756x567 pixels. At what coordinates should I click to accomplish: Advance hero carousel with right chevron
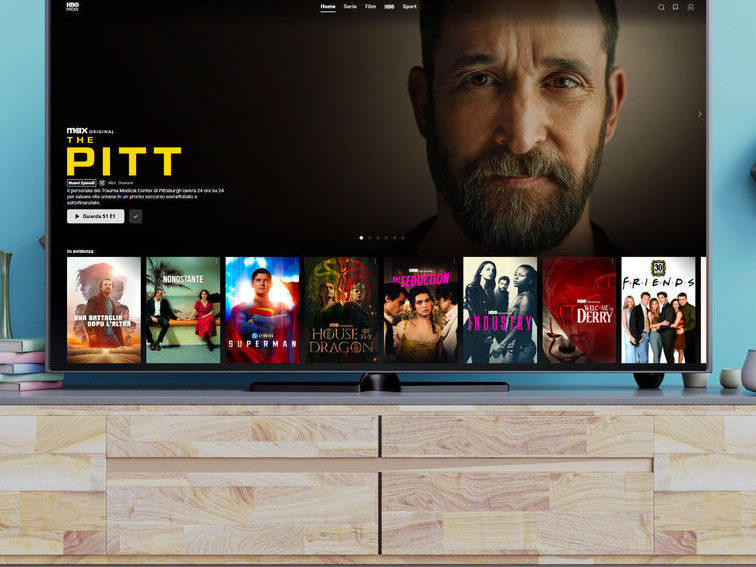[700, 114]
